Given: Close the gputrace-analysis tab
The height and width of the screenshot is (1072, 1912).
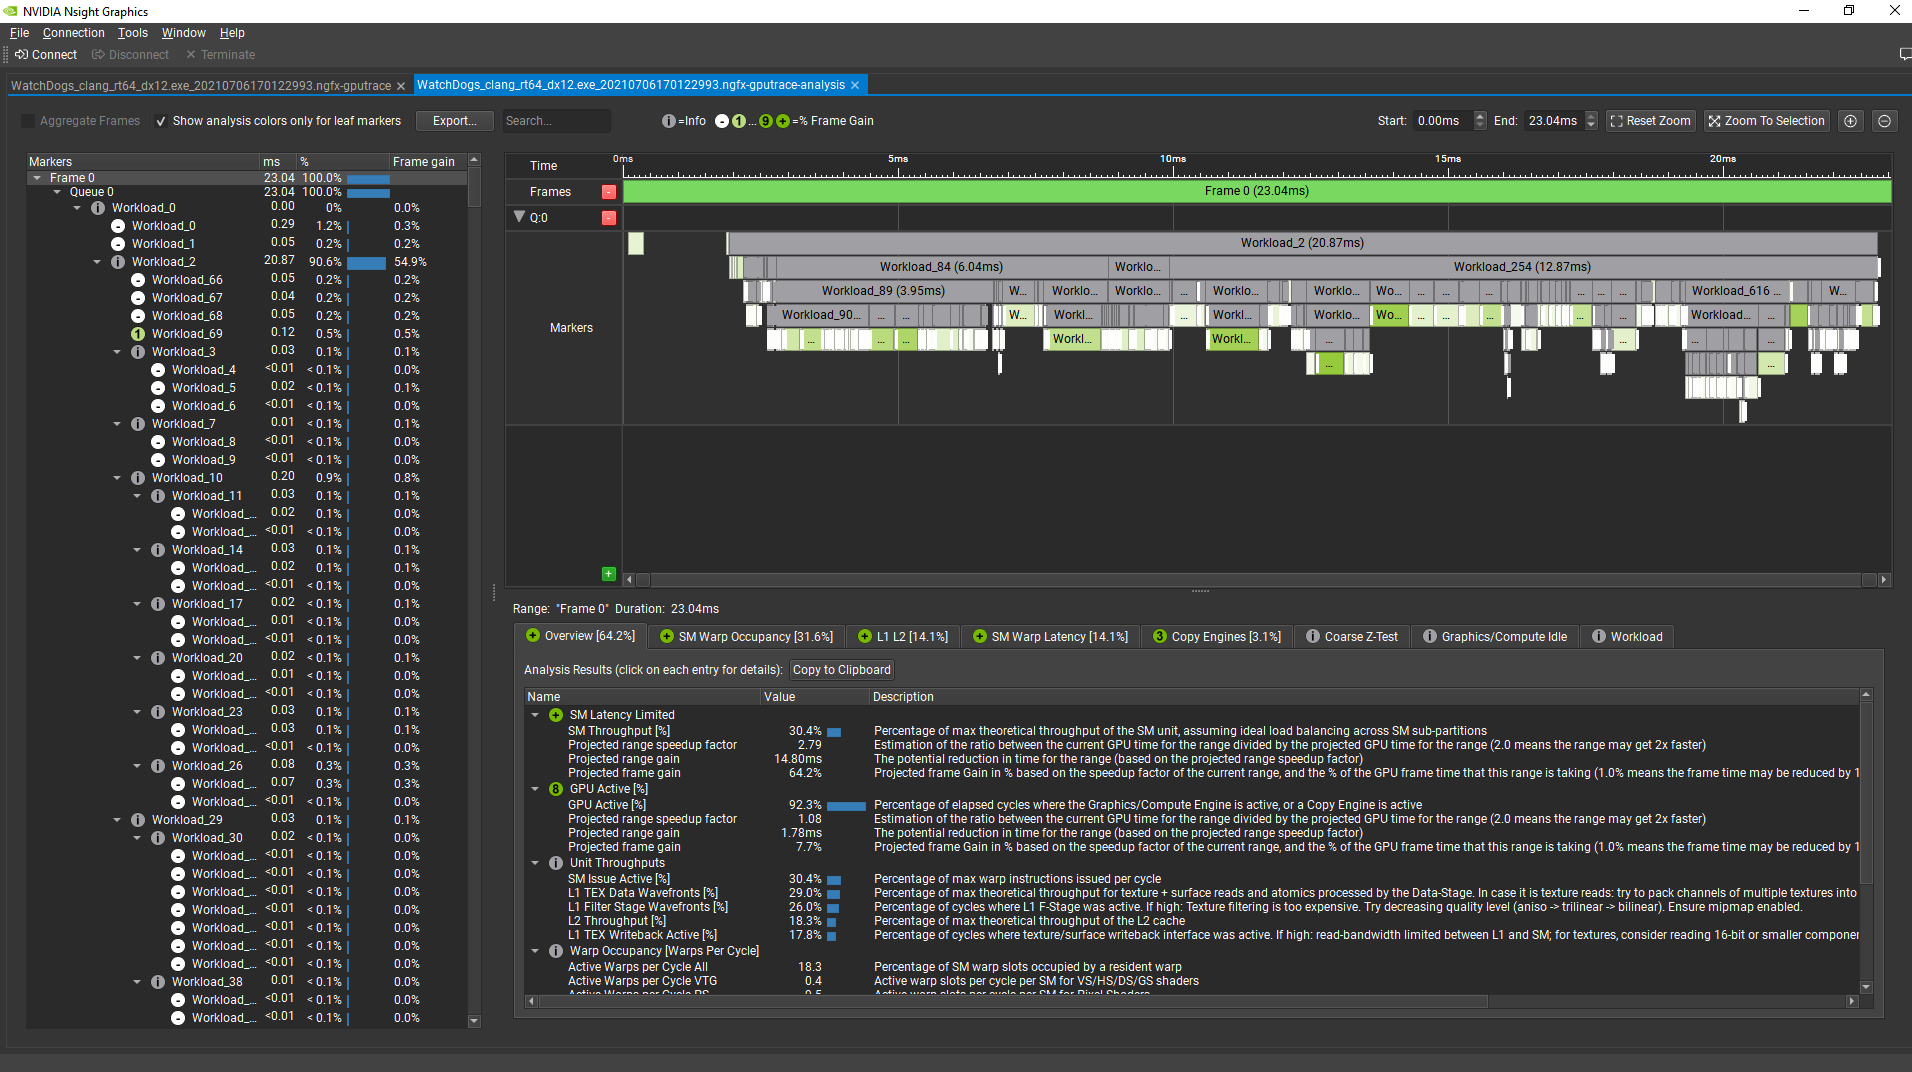Looking at the screenshot, I should (x=855, y=86).
